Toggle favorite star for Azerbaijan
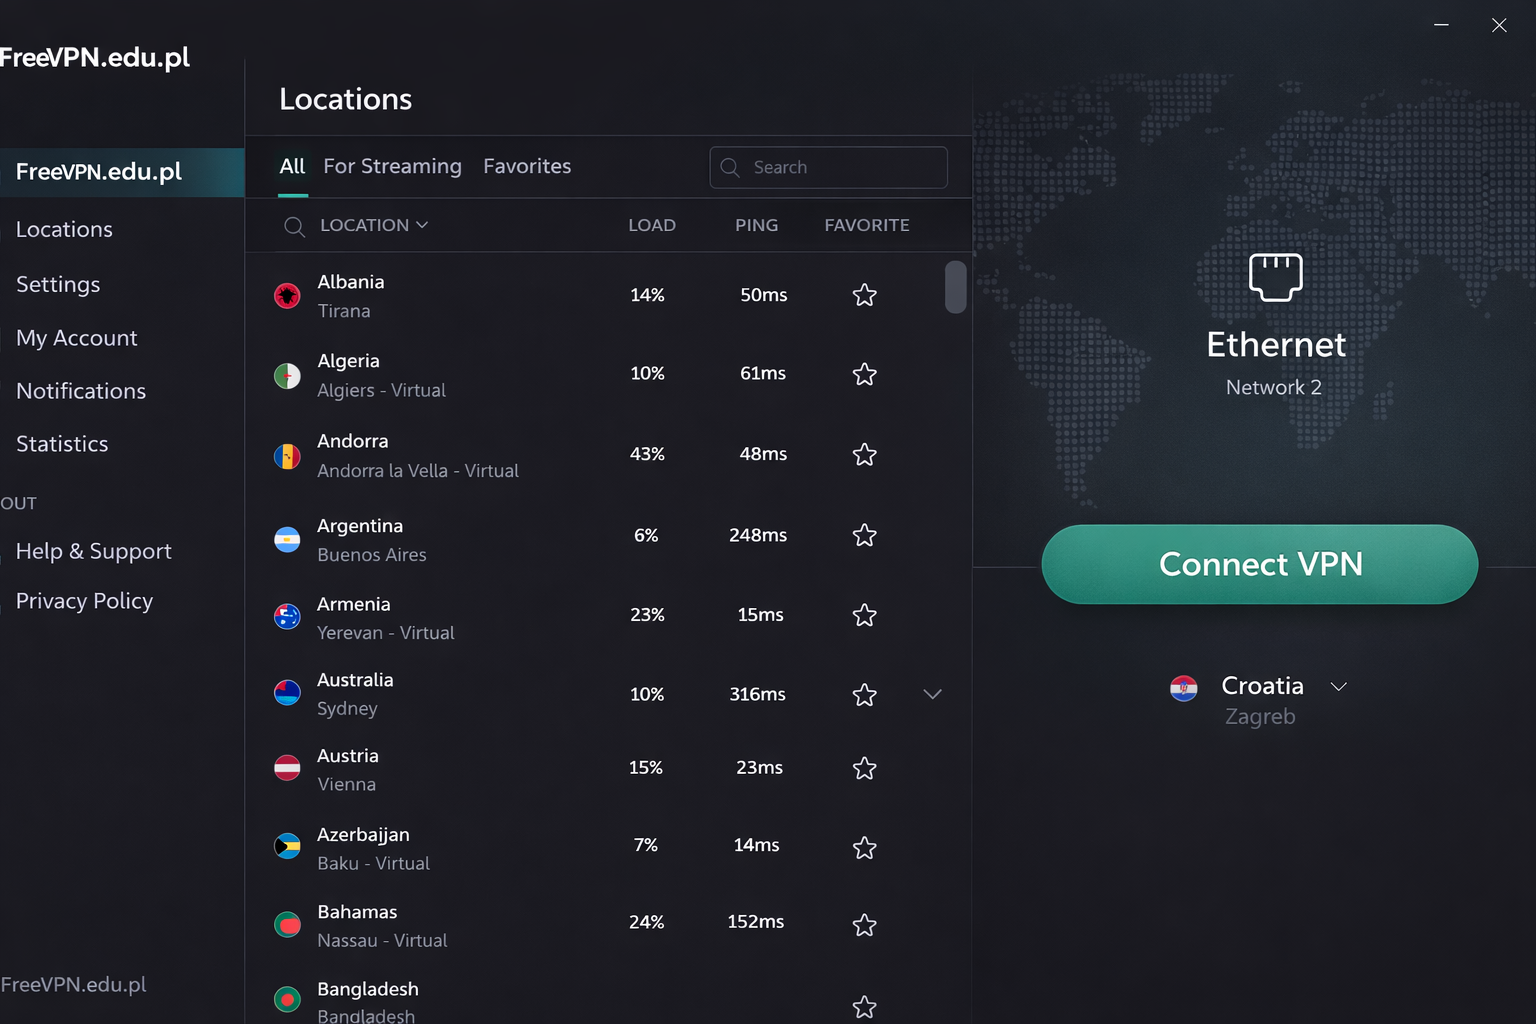Screen dimensions: 1536x1024 pyautogui.click(x=864, y=848)
